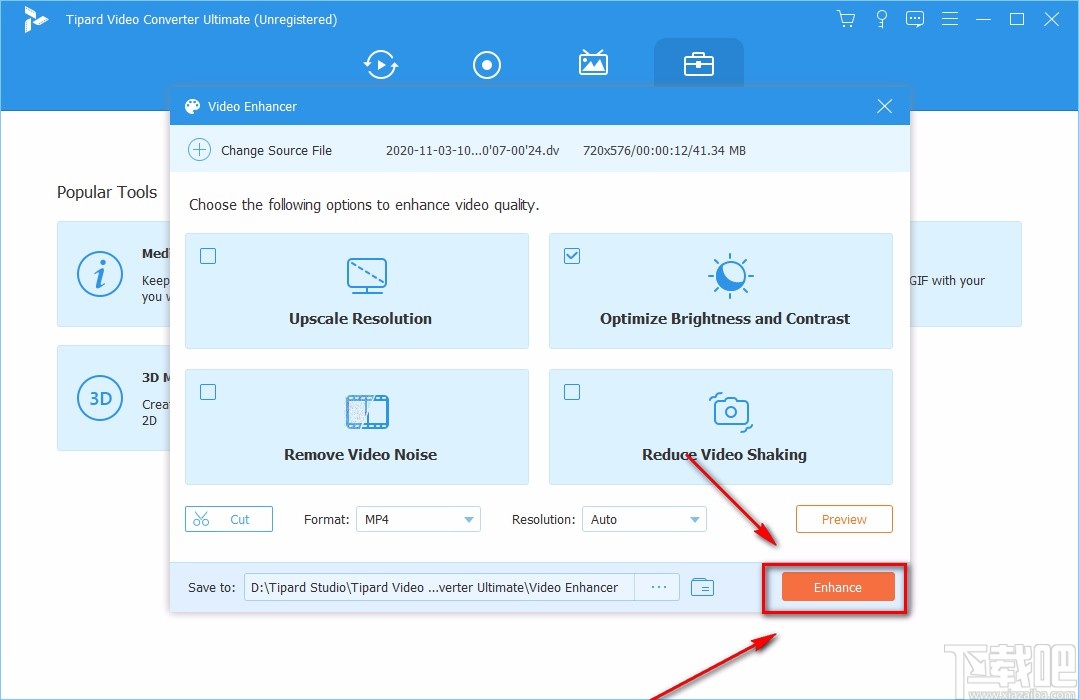
Task: Uncheck Optimize Brightness and Contrast checkbox
Action: [x=572, y=256]
